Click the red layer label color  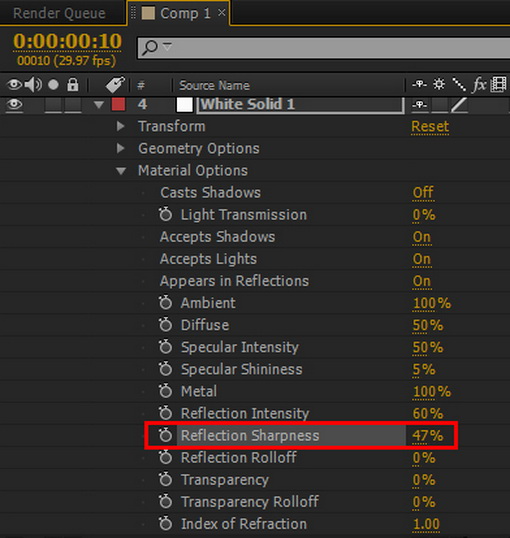118,104
